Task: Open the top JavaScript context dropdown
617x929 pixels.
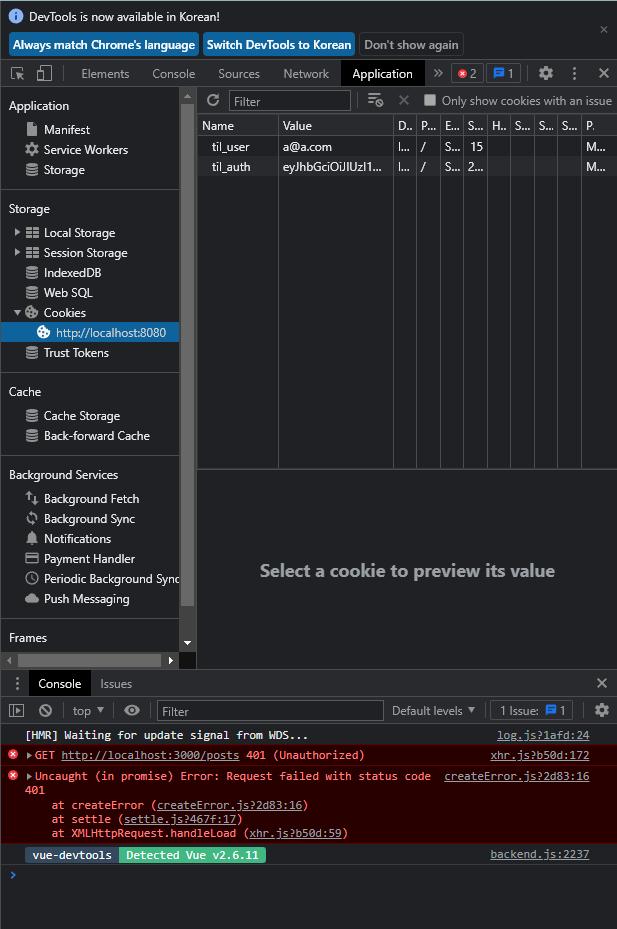Action: (88, 710)
